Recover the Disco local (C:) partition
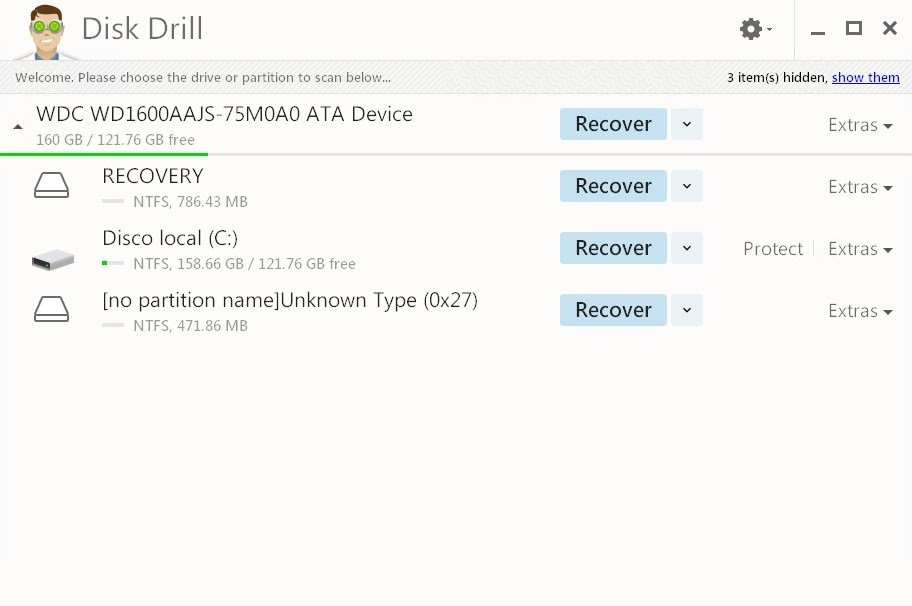The image size is (912, 606). pos(613,248)
